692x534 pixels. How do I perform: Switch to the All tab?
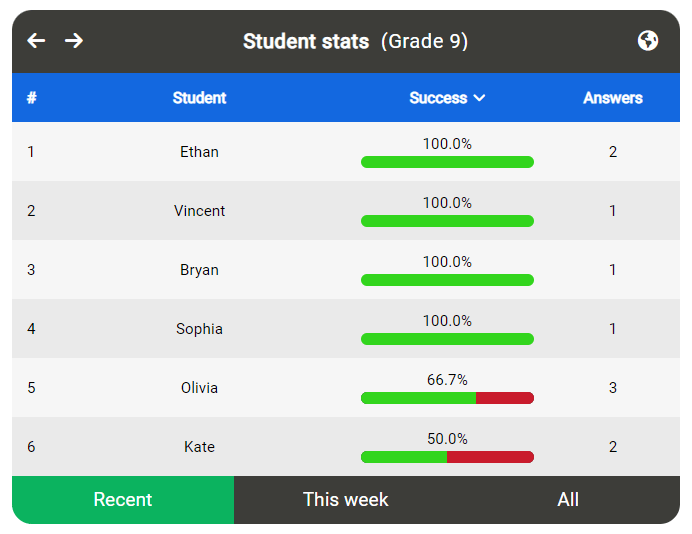click(568, 500)
